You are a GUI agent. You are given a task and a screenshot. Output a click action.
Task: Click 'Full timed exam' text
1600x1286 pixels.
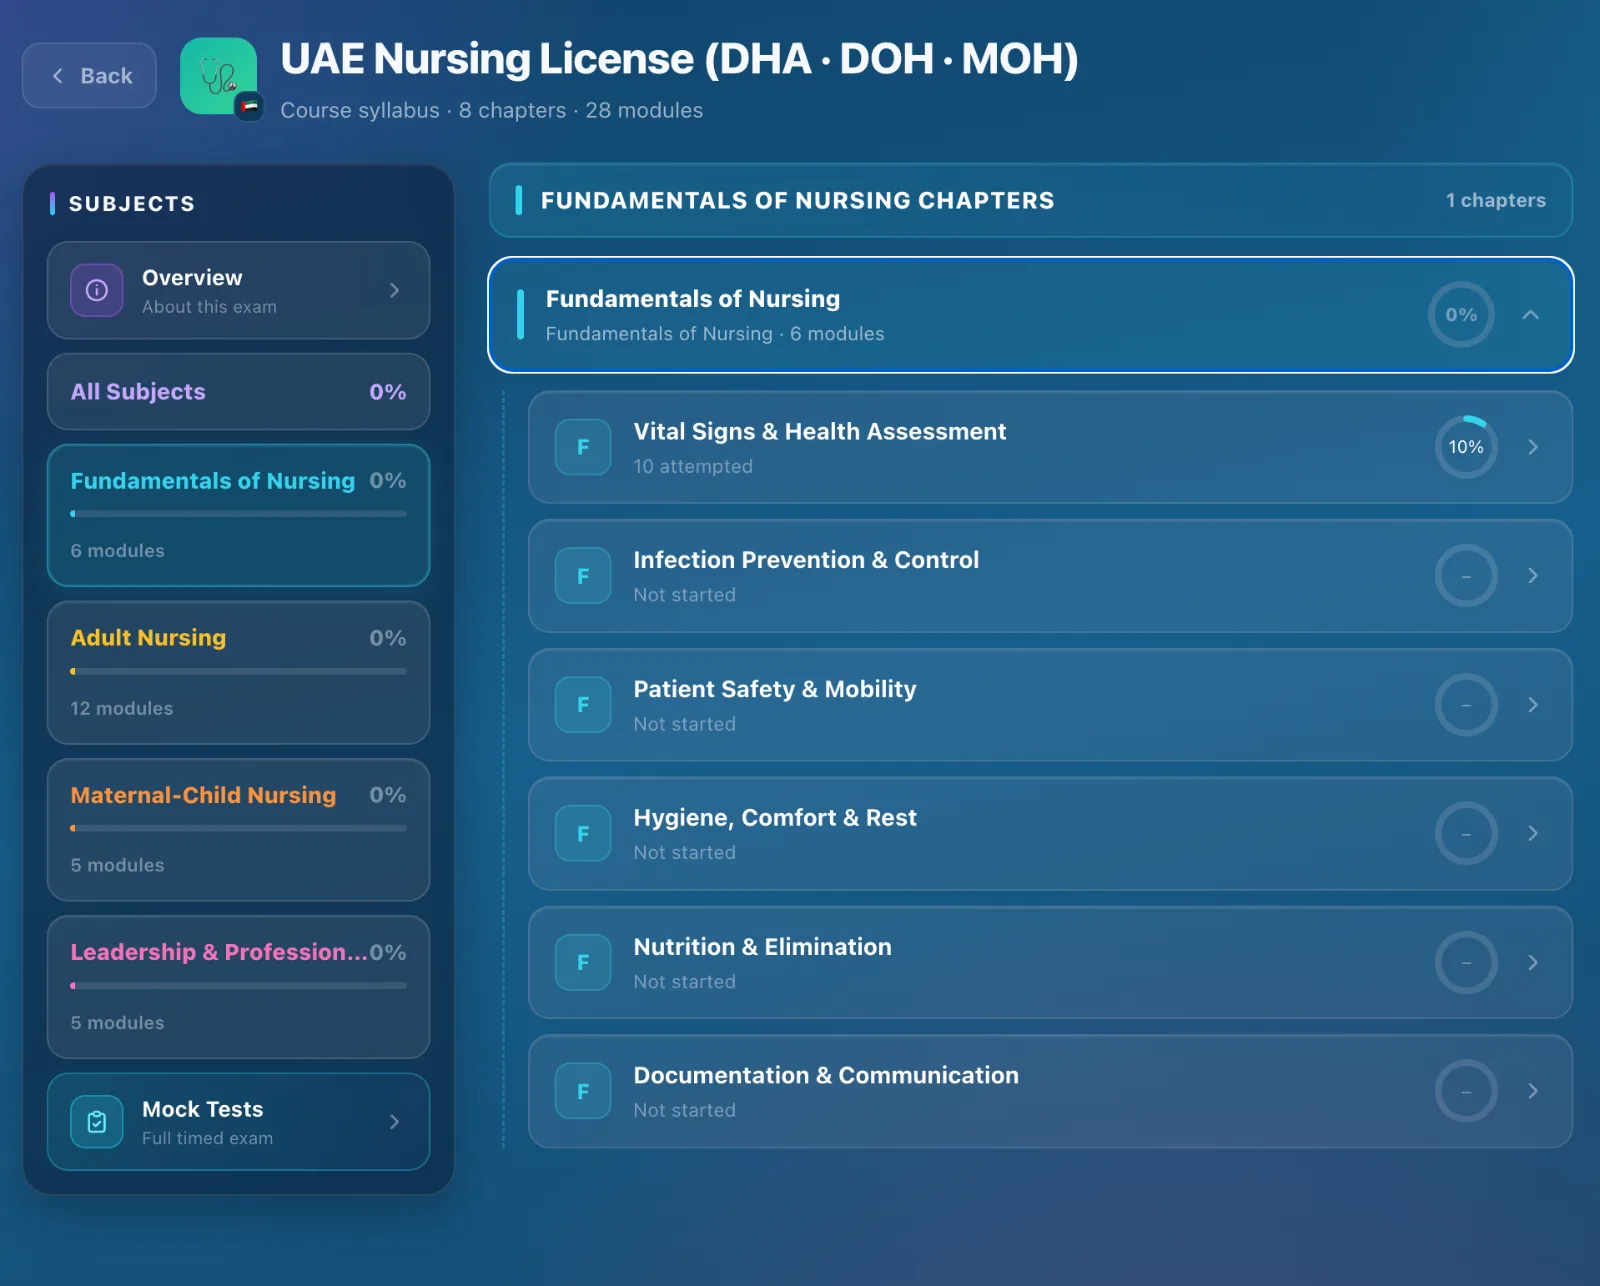click(x=207, y=1138)
